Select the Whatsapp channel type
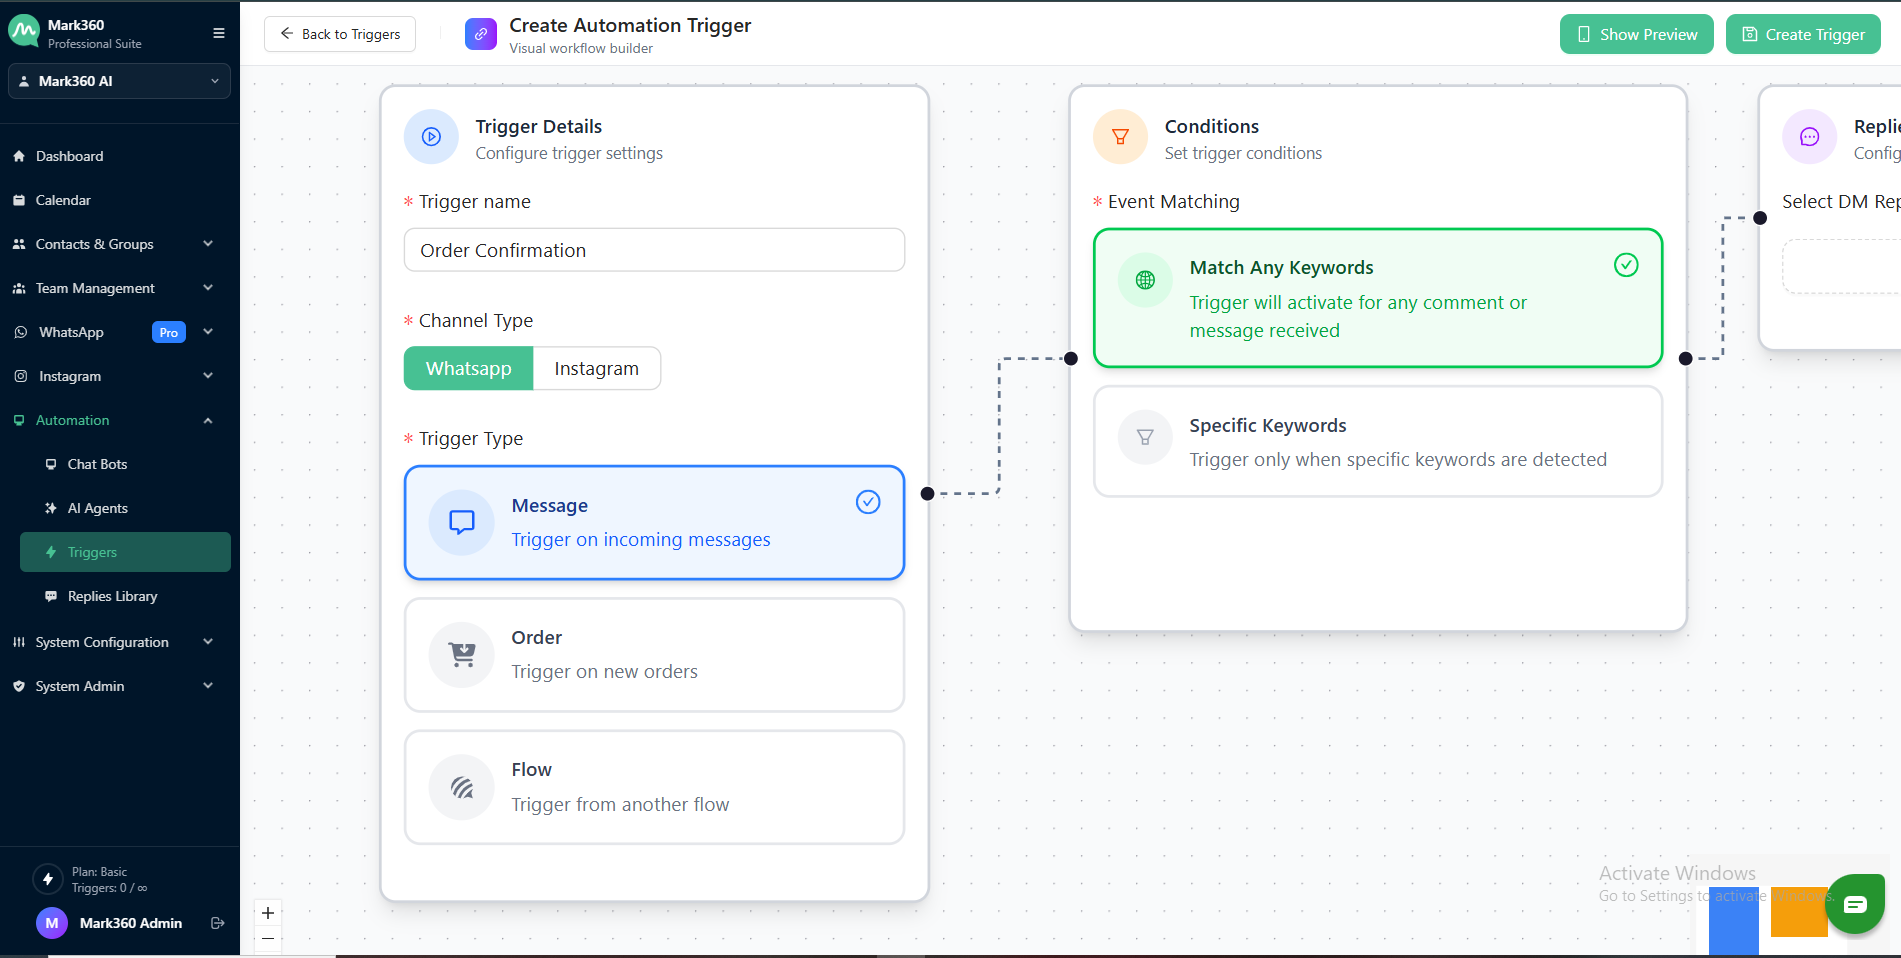Screen dimensions: 1901x958 [x=468, y=368]
